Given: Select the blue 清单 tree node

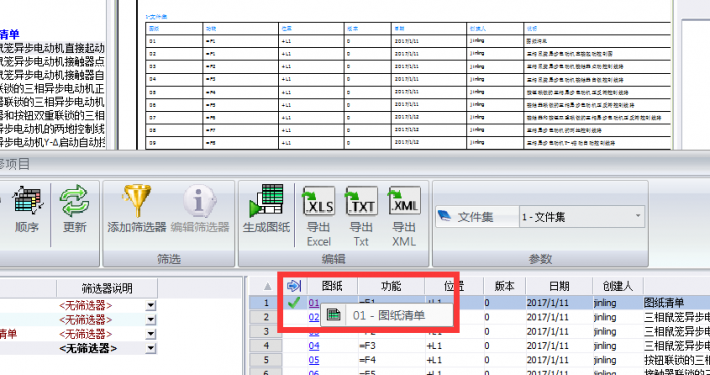Looking at the screenshot, I should pos(10,34).
